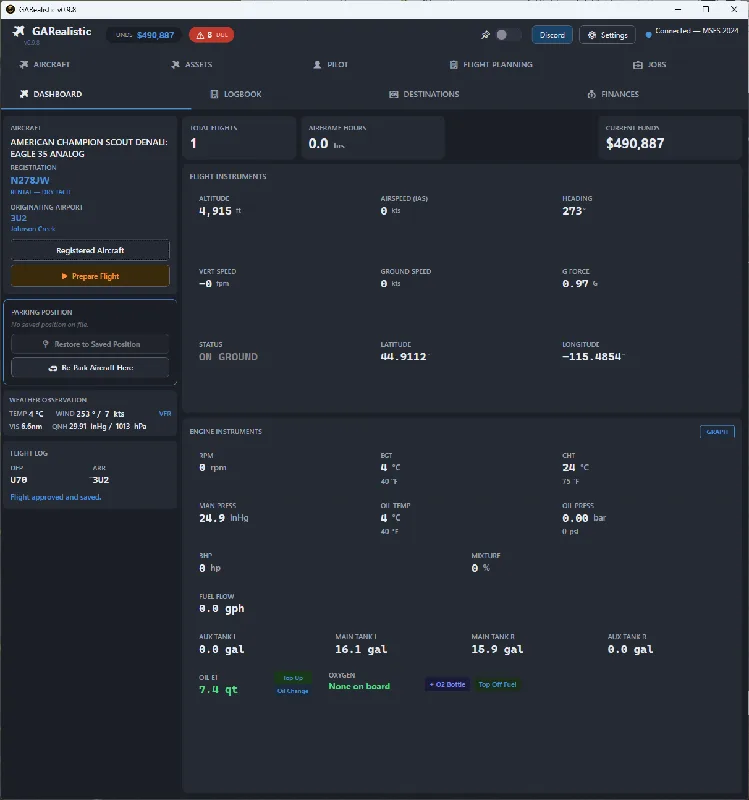Image resolution: width=749 pixels, height=800 pixels.
Task: Click the app icon in the title bar
Action: tap(10, 9)
